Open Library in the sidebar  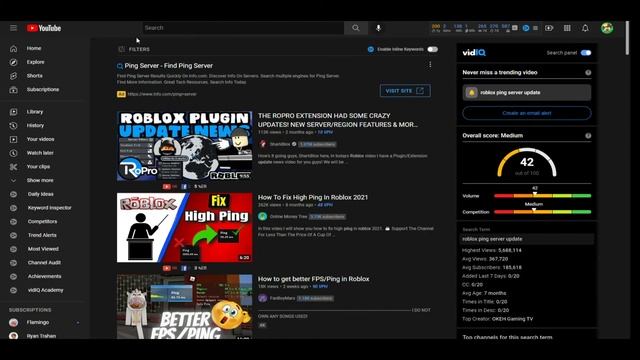click(35, 112)
